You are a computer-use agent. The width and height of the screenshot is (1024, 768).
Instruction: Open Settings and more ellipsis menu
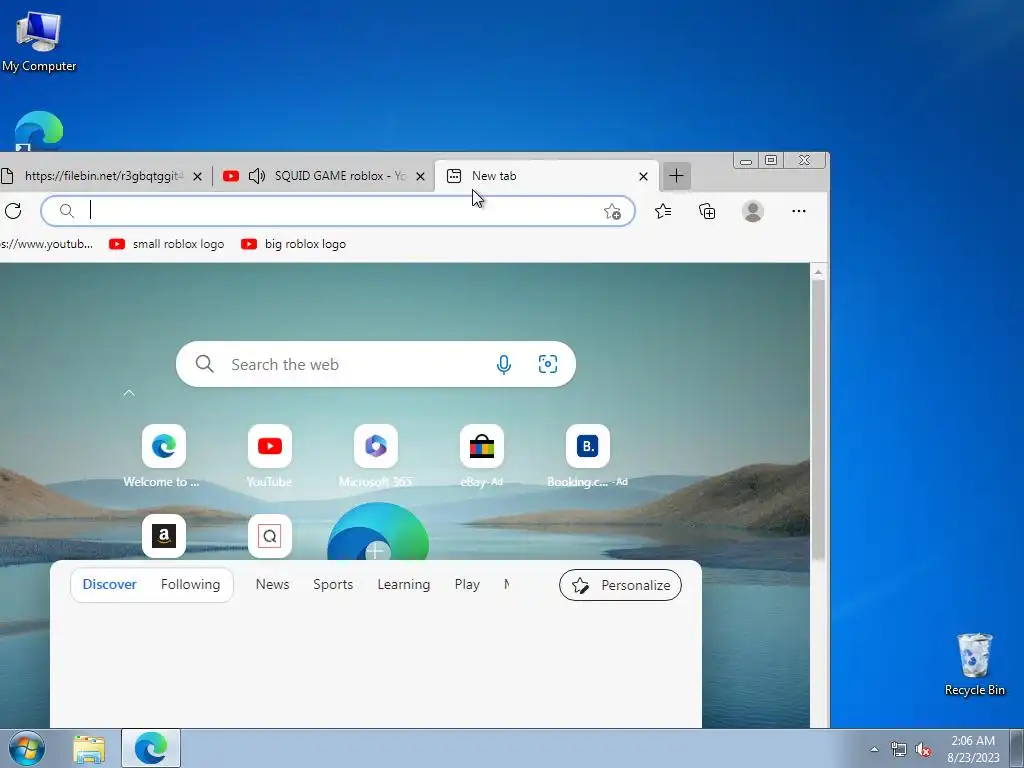point(799,211)
